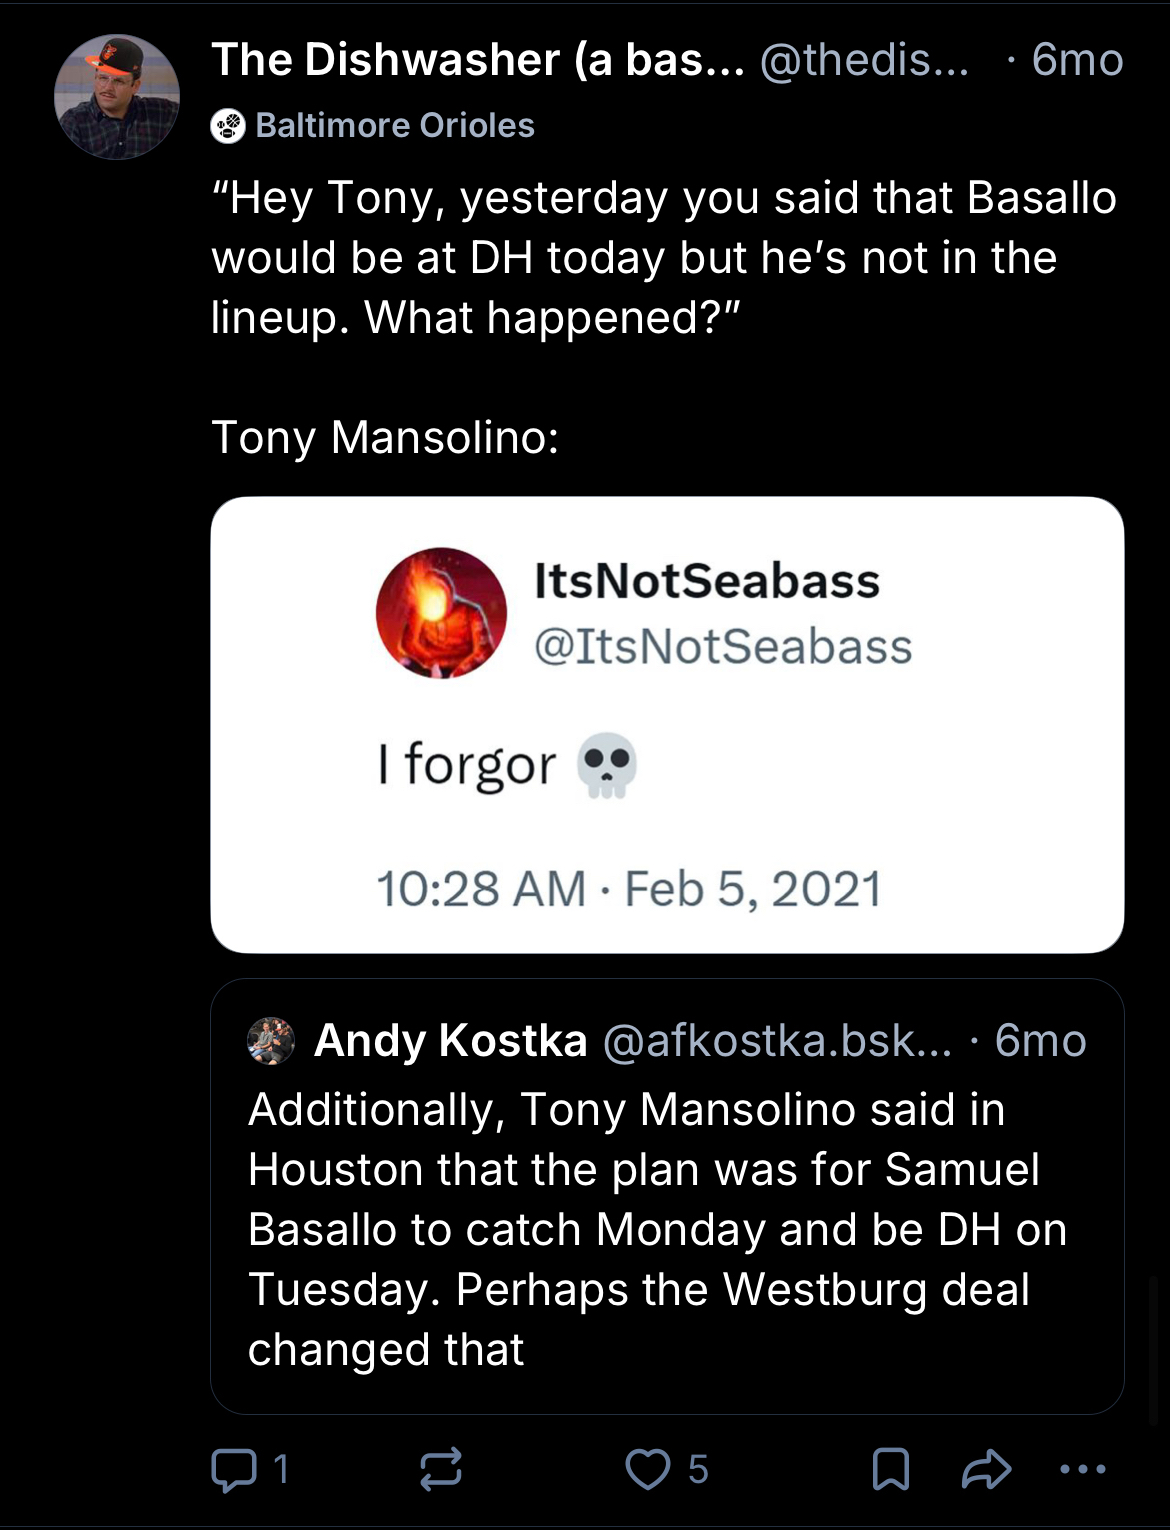Bookmark this post
This screenshot has height=1530, width=1170.
coord(890,1469)
